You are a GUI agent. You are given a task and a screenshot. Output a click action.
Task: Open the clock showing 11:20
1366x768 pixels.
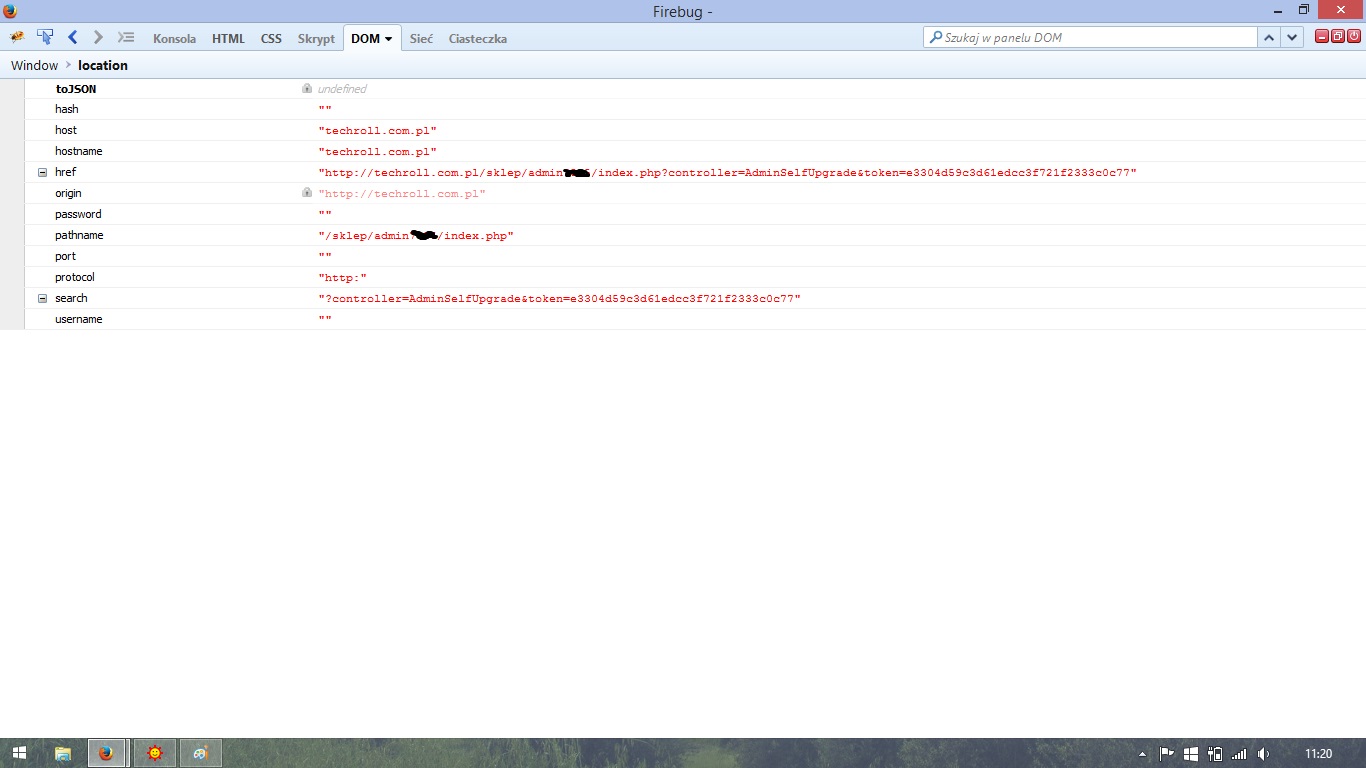click(1319, 754)
